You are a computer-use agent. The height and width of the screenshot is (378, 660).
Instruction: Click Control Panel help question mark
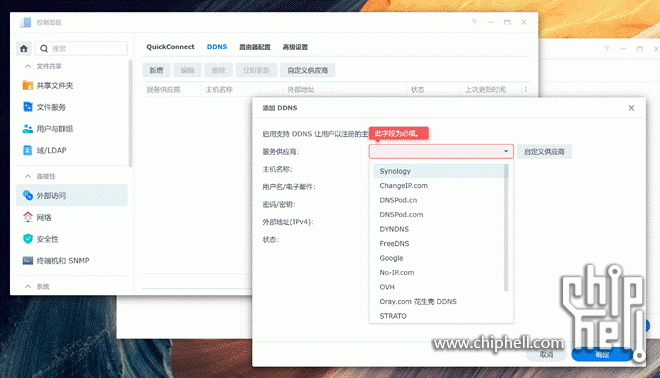(x=474, y=22)
